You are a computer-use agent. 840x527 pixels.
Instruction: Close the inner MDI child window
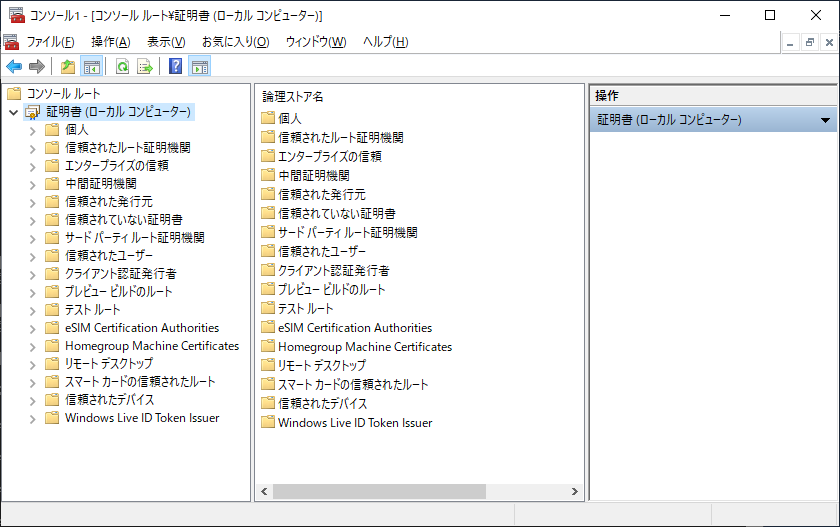829,42
